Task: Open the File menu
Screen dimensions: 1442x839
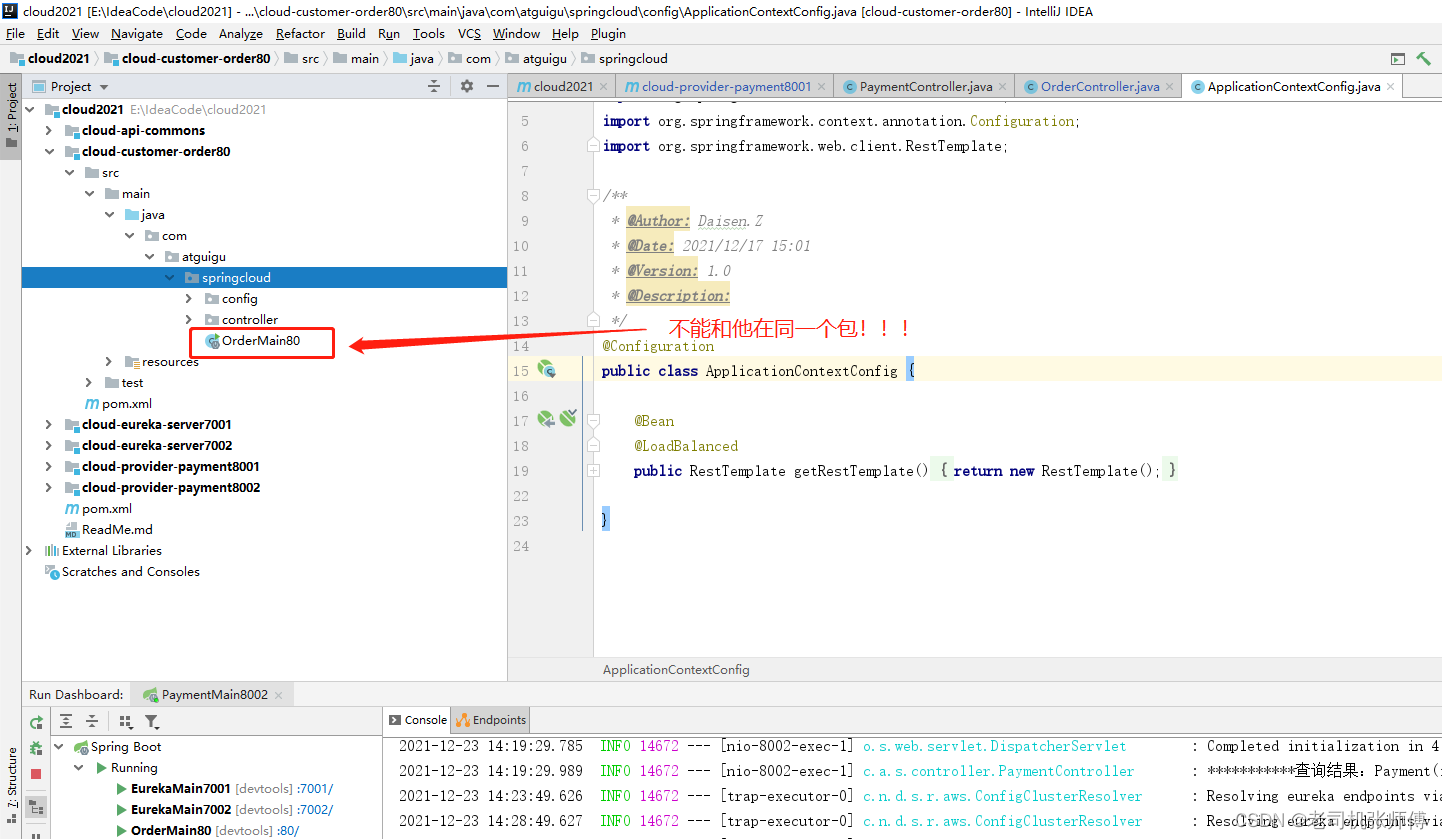Action: pyautogui.click(x=15, y=33)
